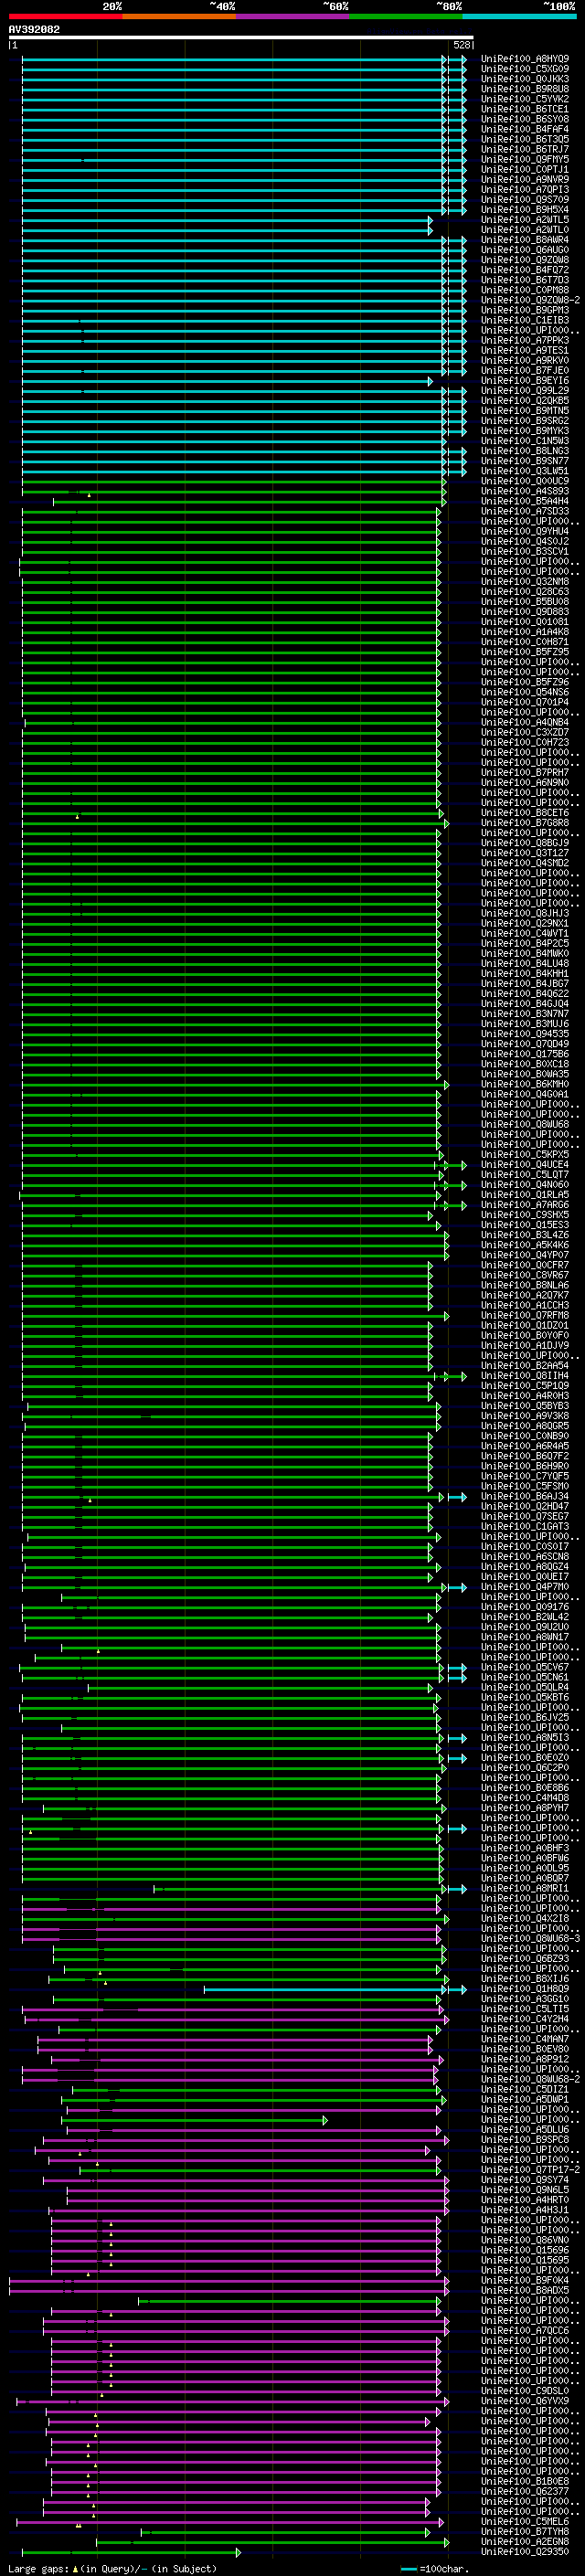Select hit label UniRef100_B7FJE0

(x=525, y=370)
